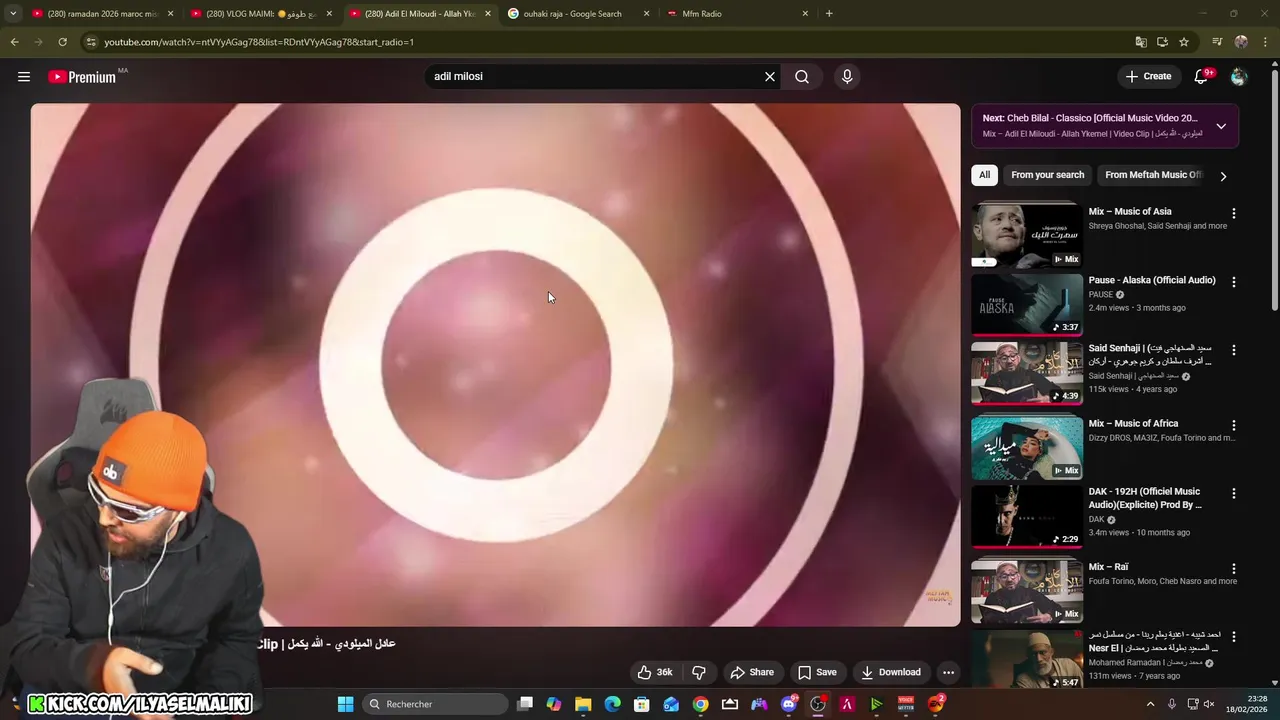Open Chrome three-dot menu
The height and width of the screenshot is (720, 1280).
(1266, 42)
